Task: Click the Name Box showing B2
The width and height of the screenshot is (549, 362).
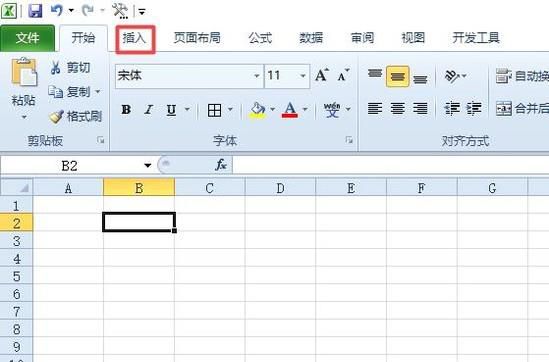Action: [x=70, y=165]
